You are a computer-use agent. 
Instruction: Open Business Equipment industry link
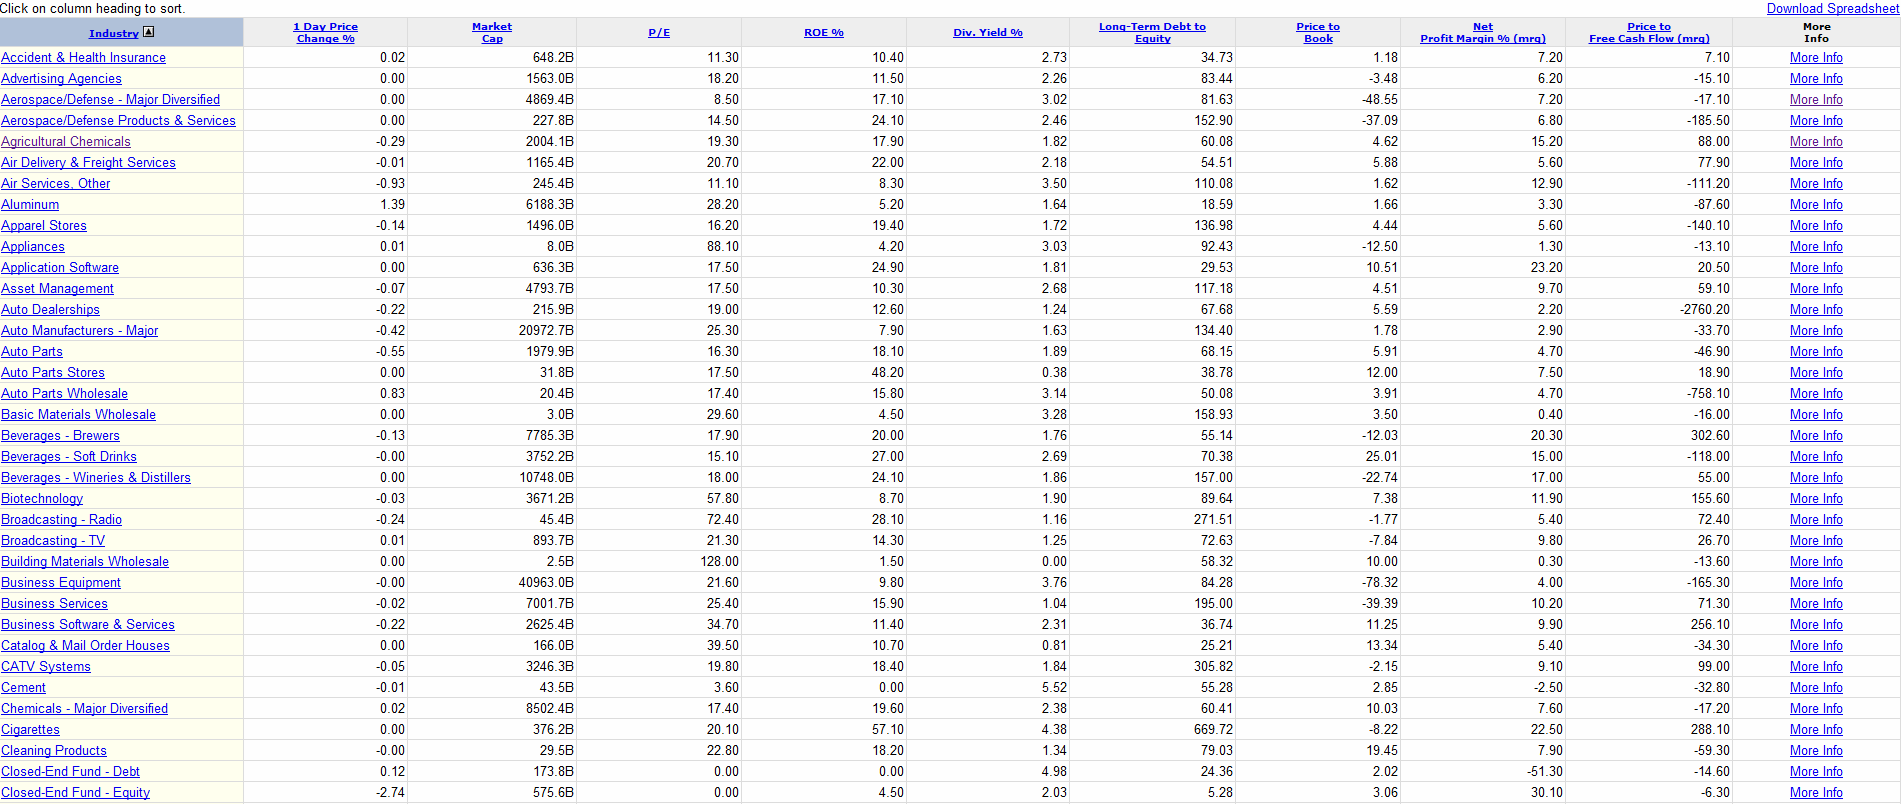61,583
